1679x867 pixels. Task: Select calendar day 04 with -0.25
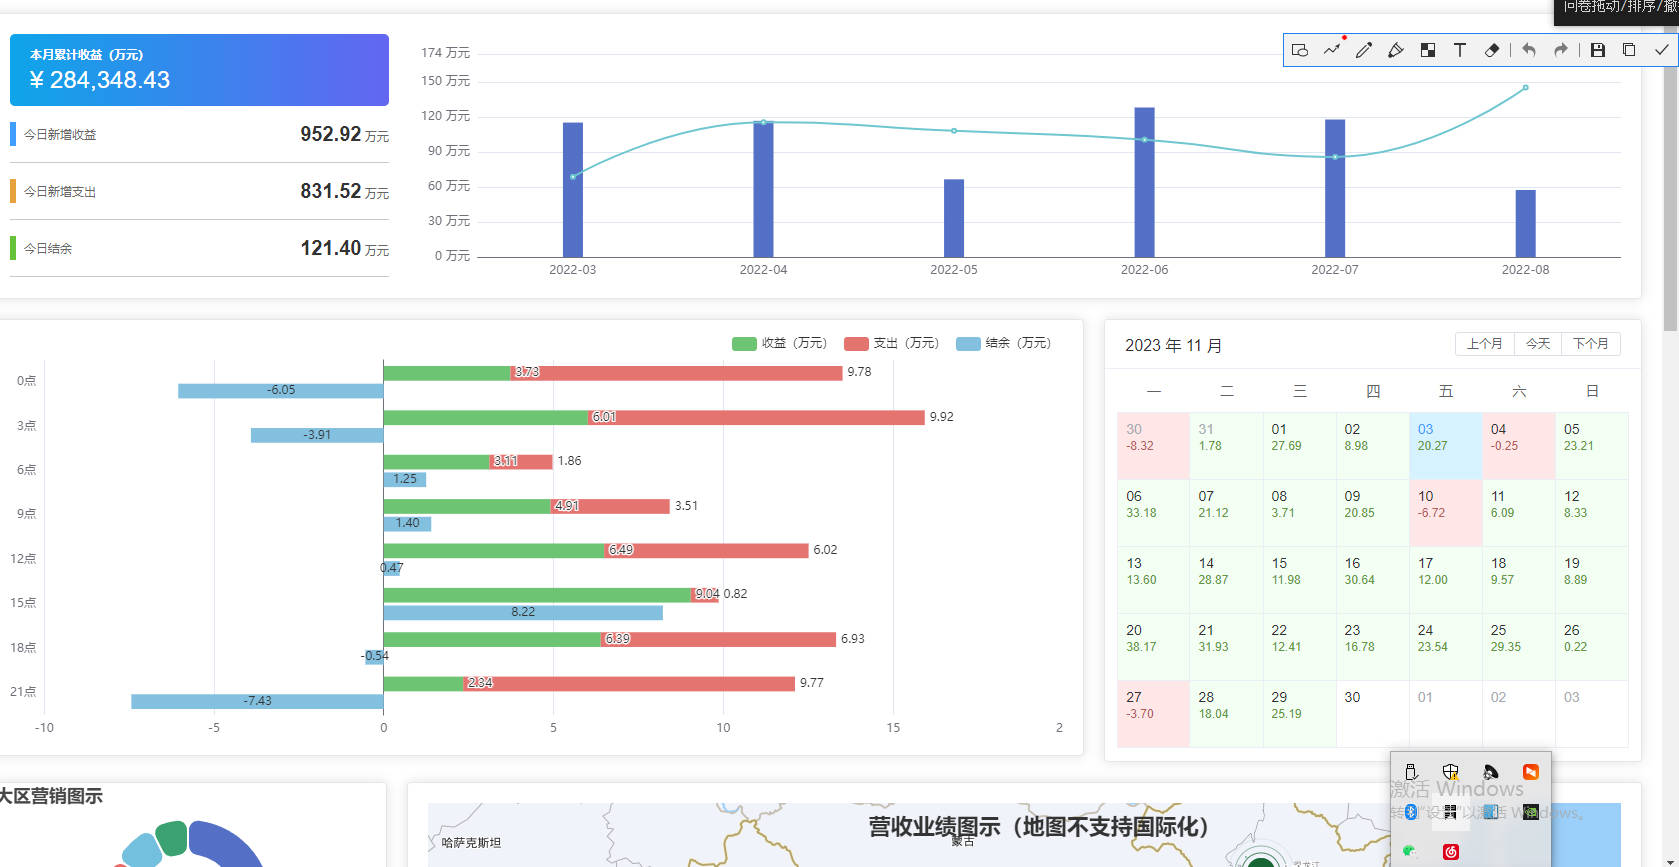click(1519, 446)
